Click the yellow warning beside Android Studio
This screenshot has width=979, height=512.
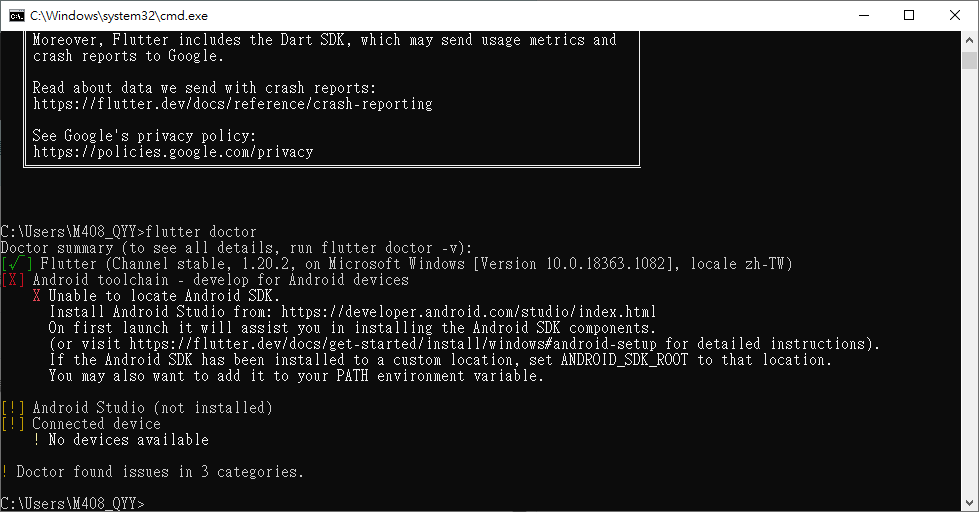coord(12,408)
